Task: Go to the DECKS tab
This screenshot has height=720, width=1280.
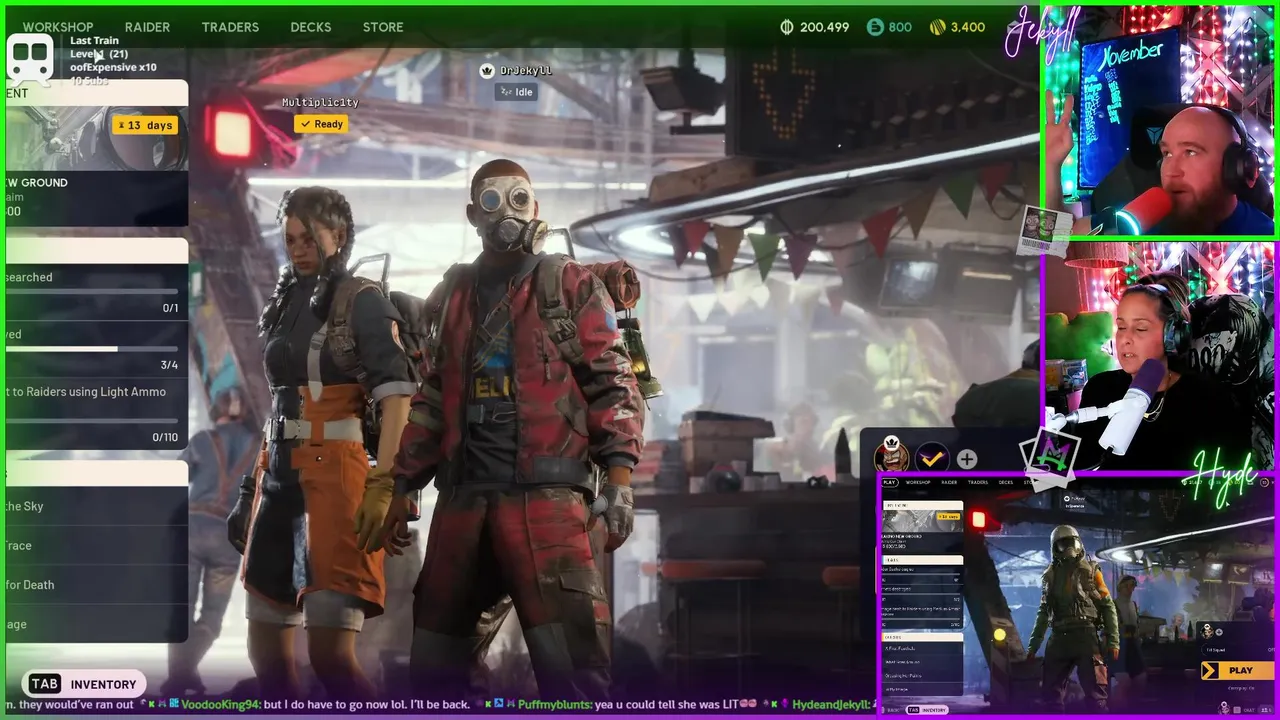Action: [x=310, y=27]
